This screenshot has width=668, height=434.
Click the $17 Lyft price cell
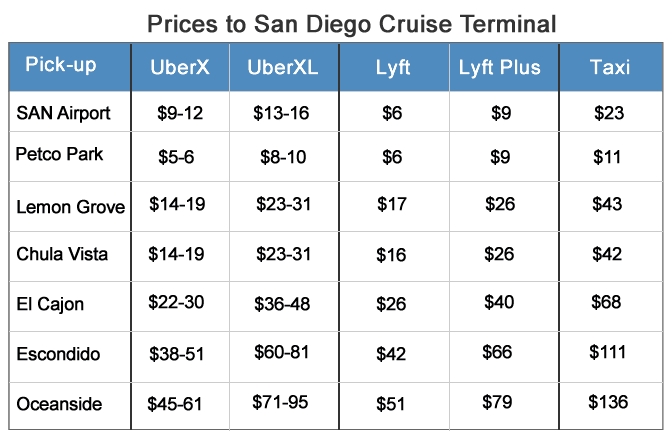coord(391,204)
